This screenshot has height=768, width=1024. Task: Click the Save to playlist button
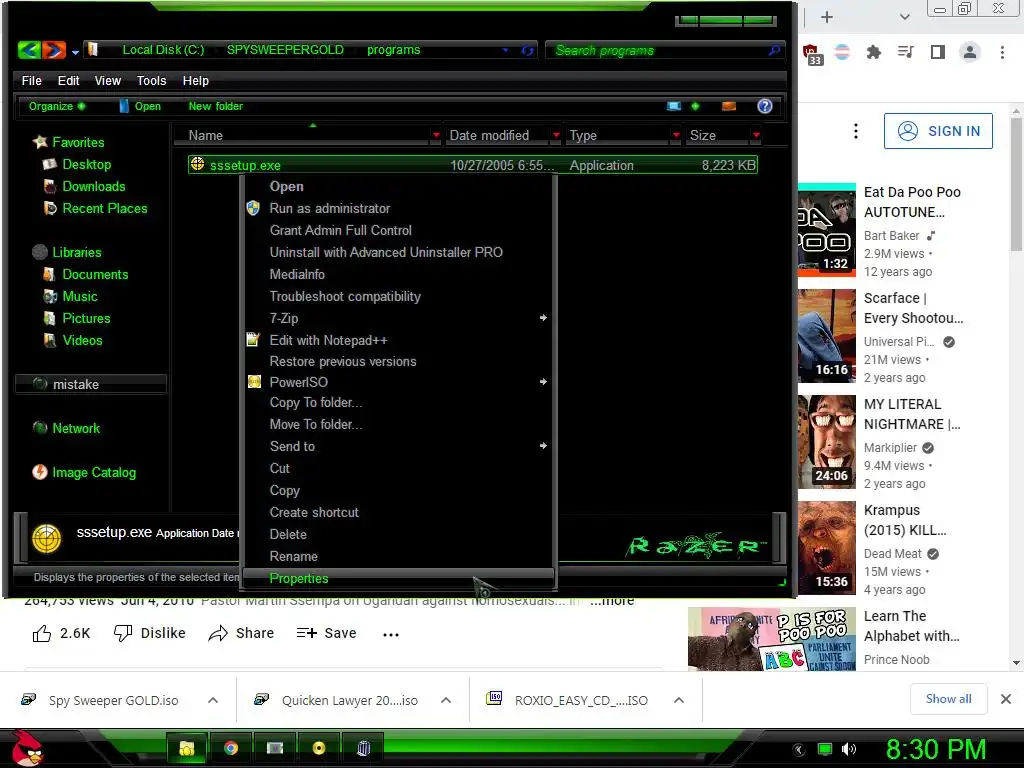(326, 633)
